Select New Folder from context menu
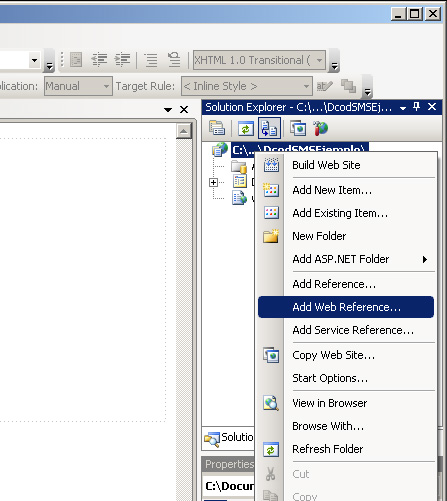 (346, 236)
